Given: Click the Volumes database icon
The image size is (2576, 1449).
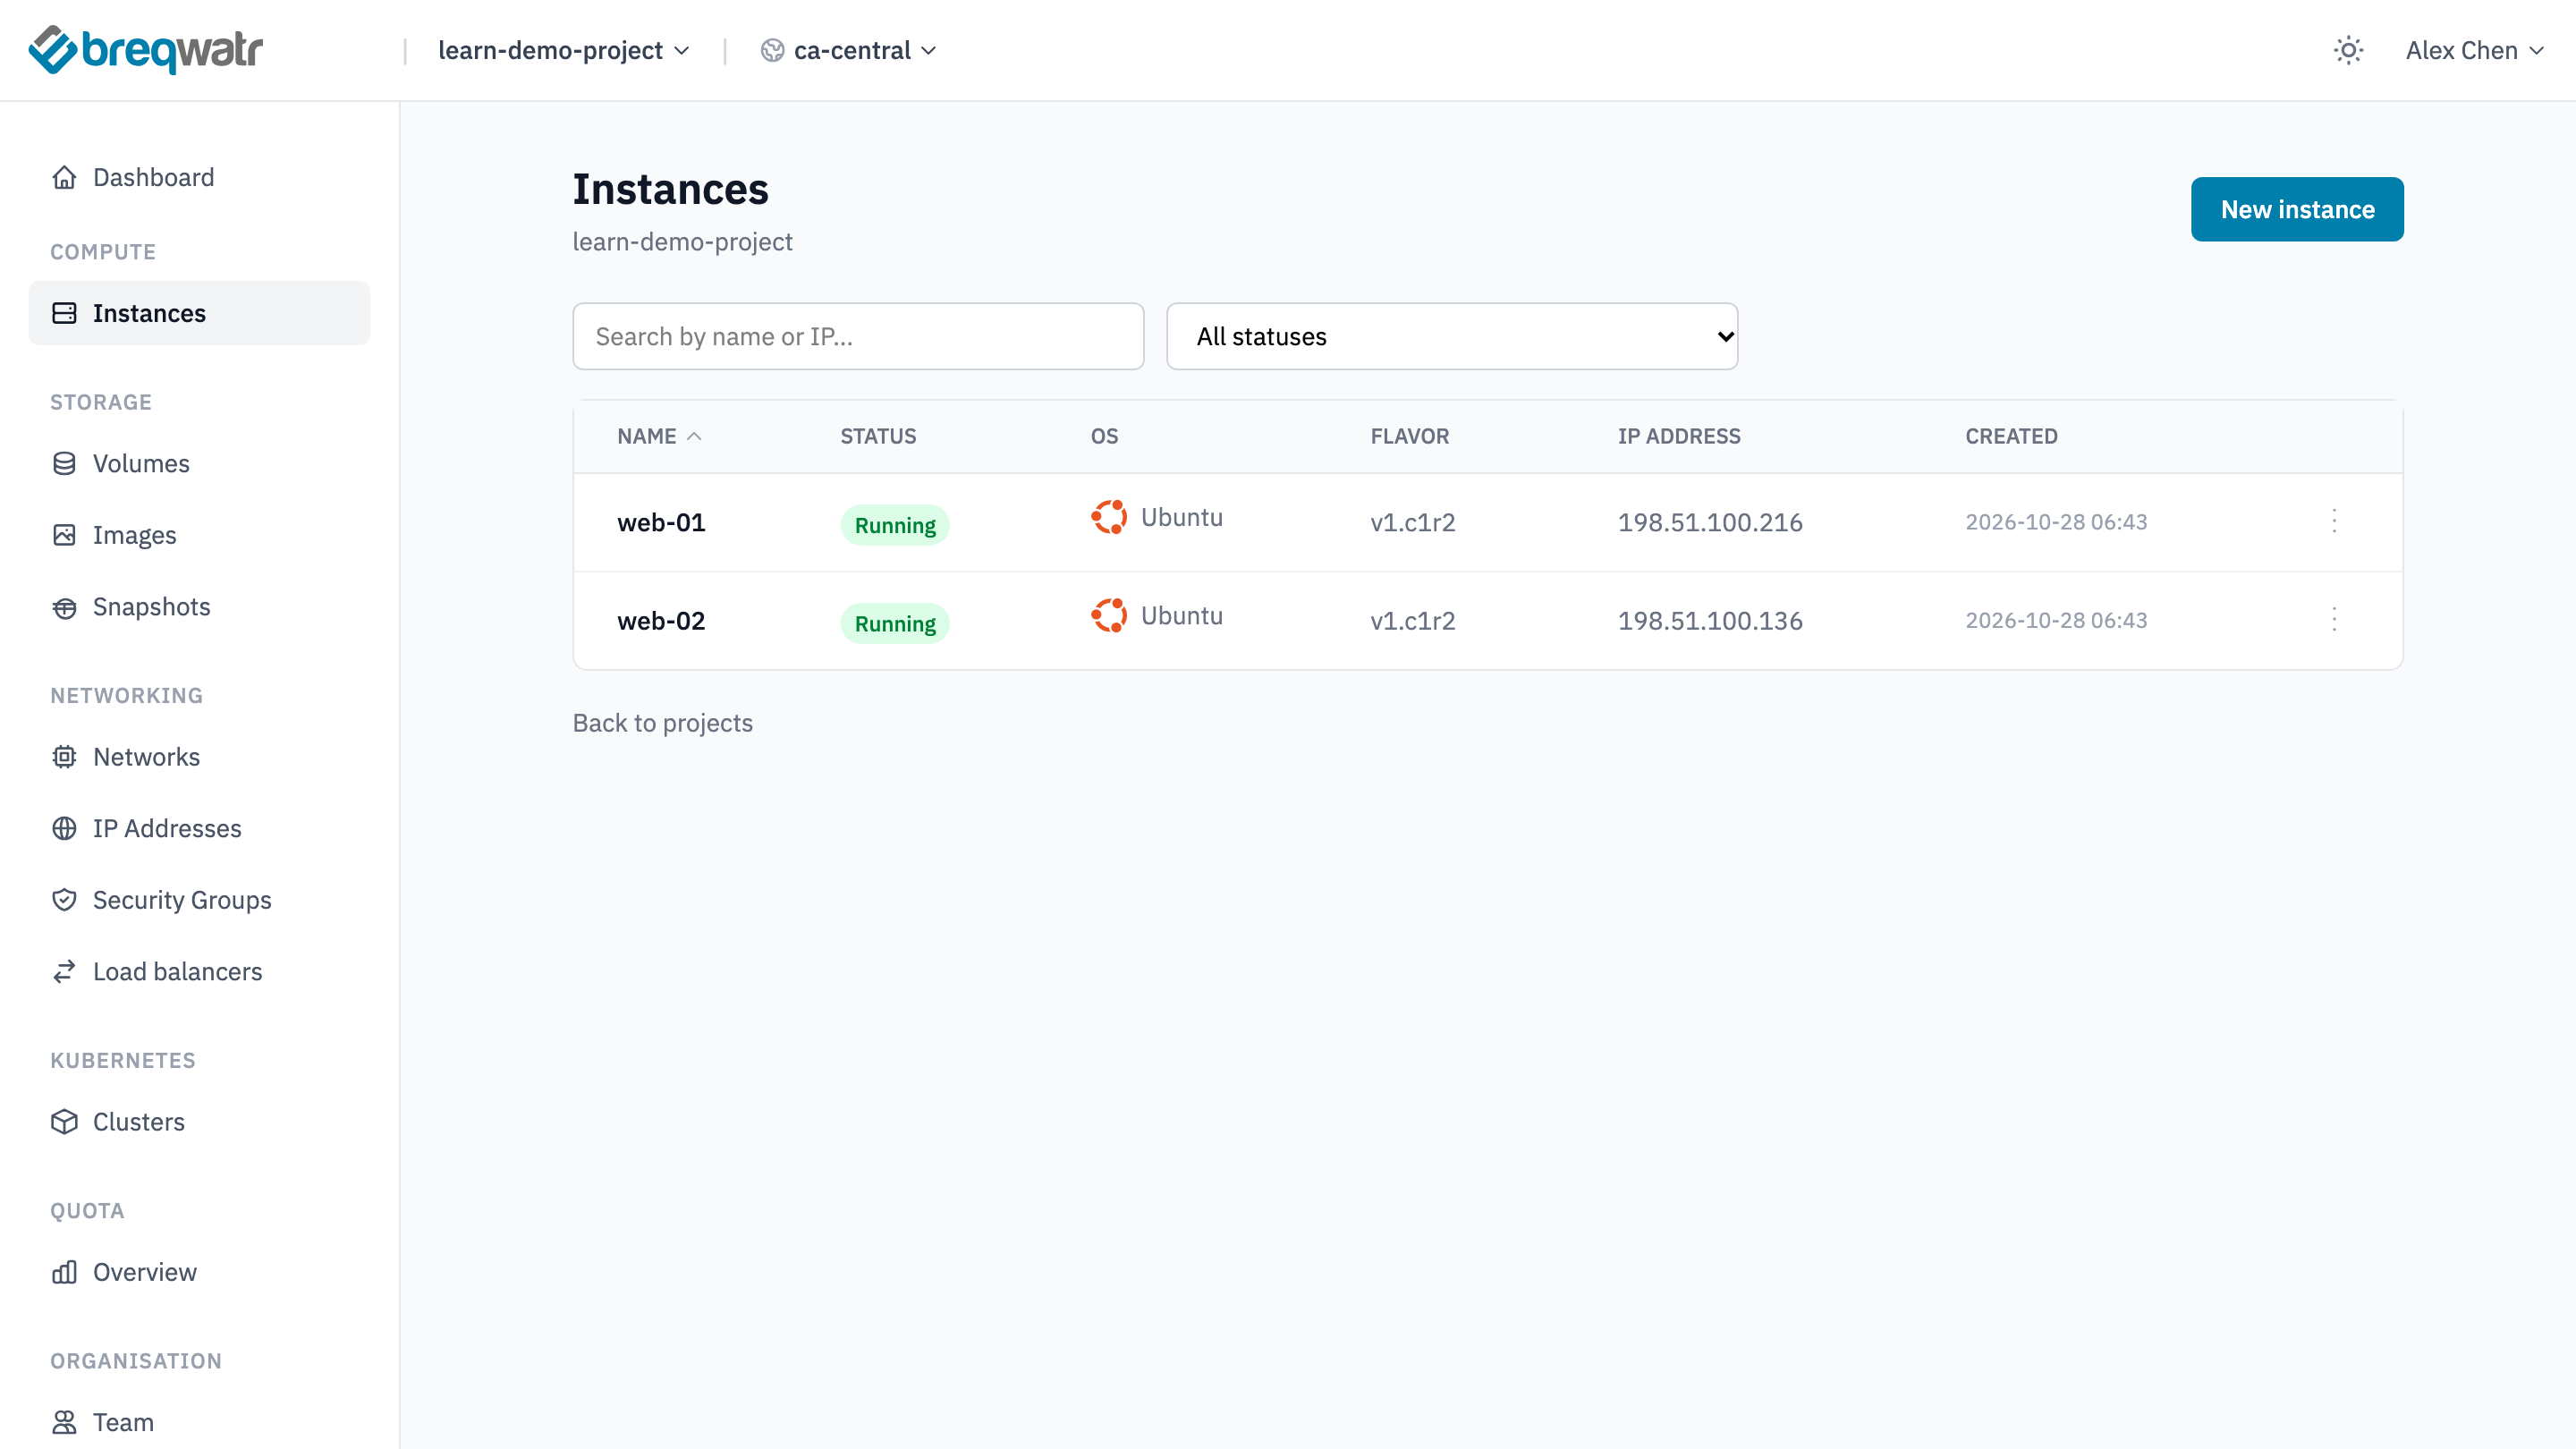Looking at the screenshot, I should click(64, 463).
